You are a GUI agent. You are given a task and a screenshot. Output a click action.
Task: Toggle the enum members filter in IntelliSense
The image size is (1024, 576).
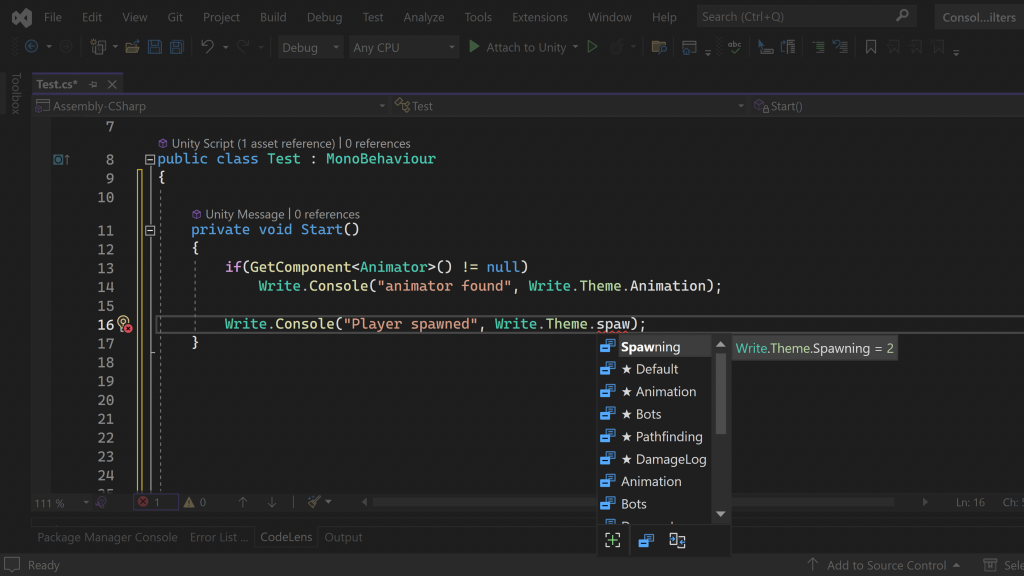(646, 540)
